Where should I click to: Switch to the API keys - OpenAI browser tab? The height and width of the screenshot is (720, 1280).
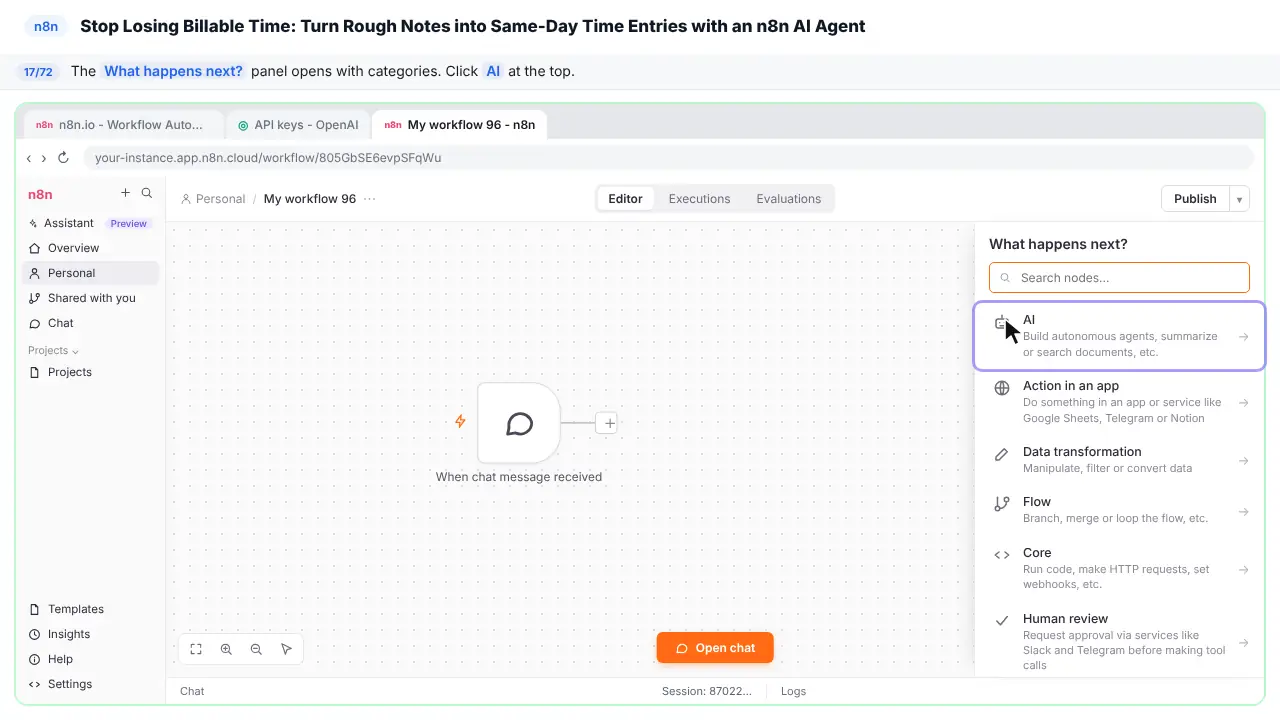298,125
